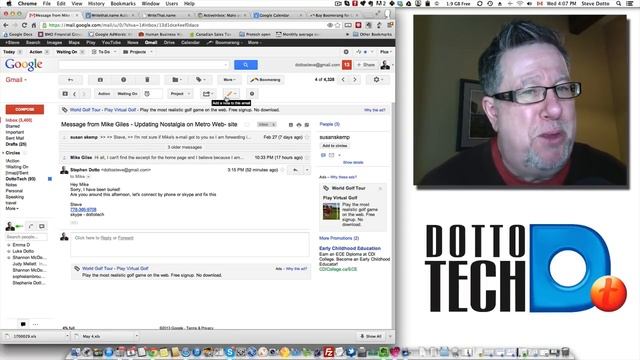Image resolution: width=640 pixels, height=360 pixels.
Task: Open More Promotions link
Action: pyautogui.click(x=339, y=238)
